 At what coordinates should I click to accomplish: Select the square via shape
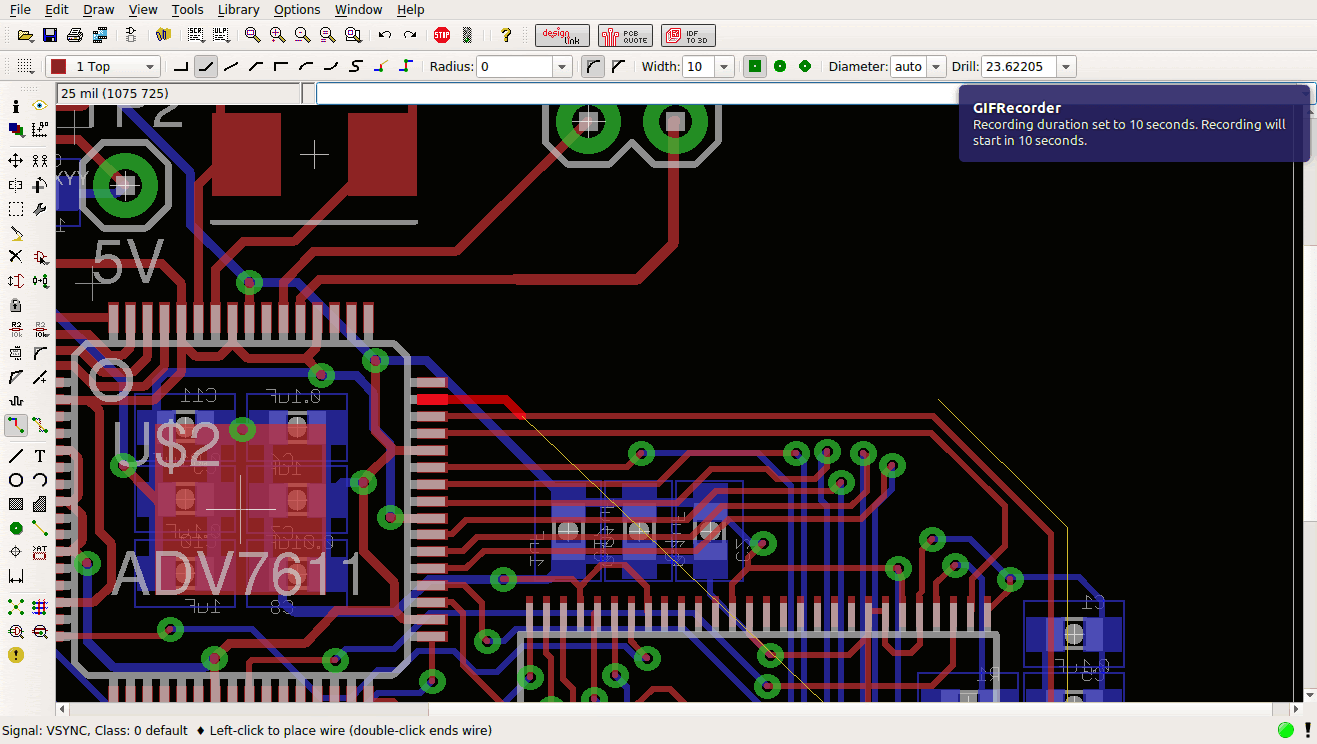pos(755,67)
